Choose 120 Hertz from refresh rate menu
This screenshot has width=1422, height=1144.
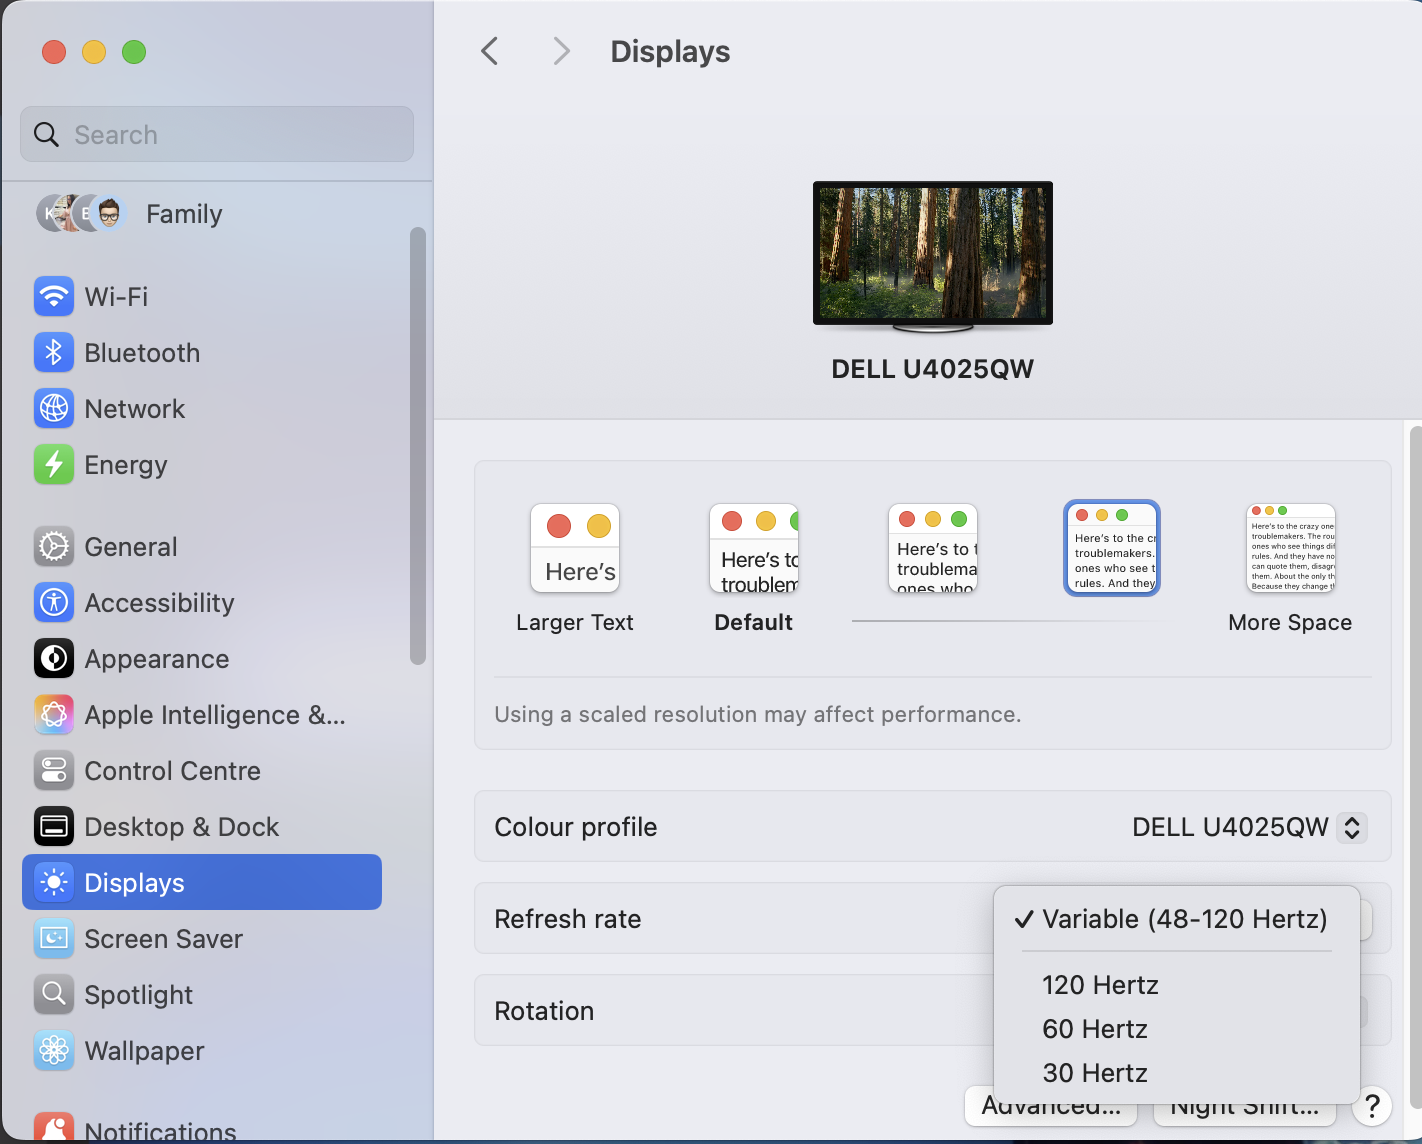tap(1177, 985)
